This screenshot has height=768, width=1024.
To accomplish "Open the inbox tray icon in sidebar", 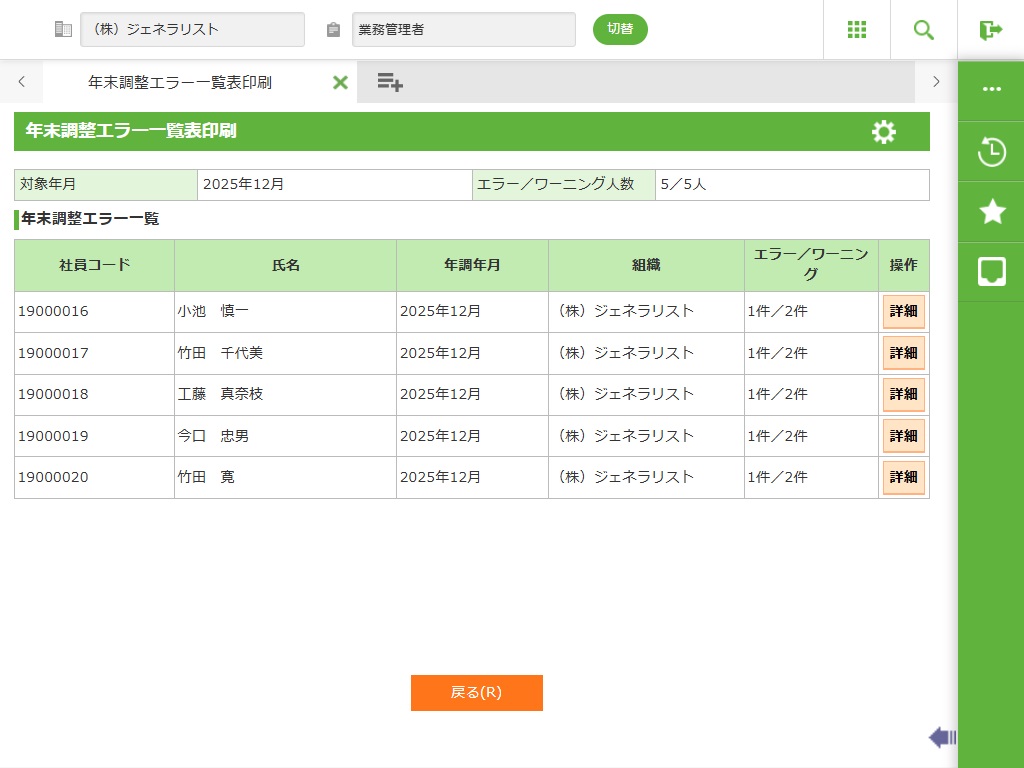I will (x=991, y=271).
